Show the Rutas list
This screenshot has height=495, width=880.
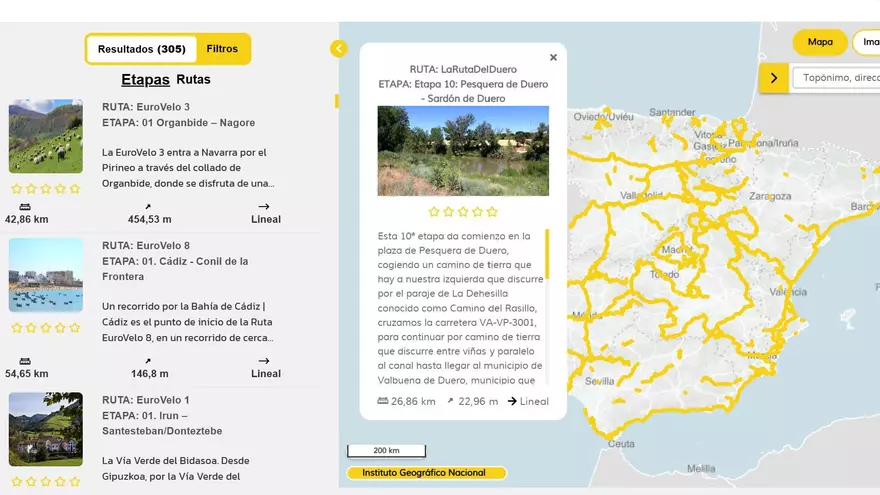point(193,79)
